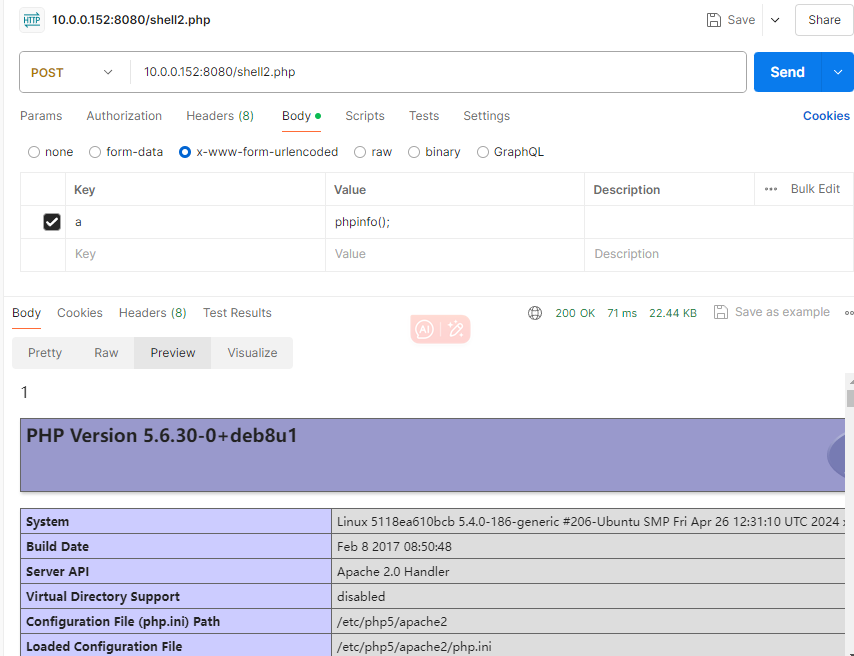Click the Save text button

[741, 20]
